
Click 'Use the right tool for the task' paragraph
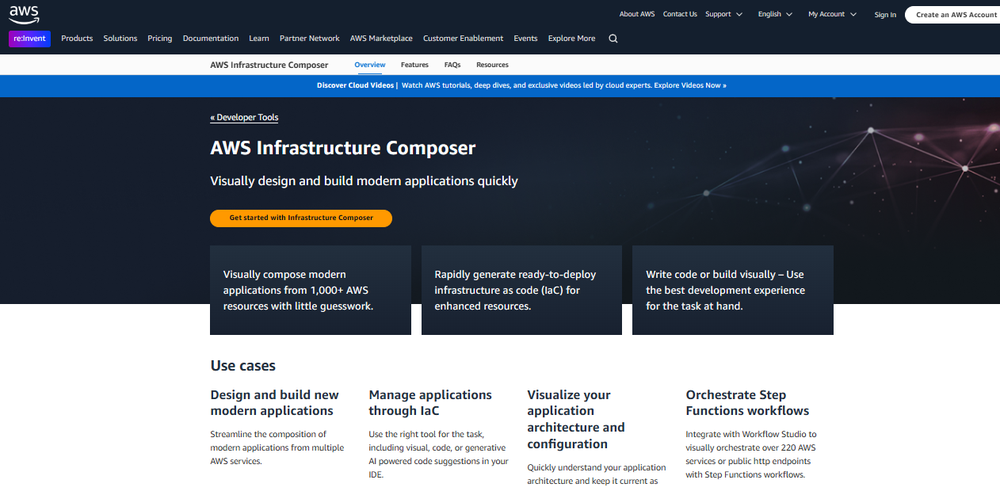pos(438,454)
